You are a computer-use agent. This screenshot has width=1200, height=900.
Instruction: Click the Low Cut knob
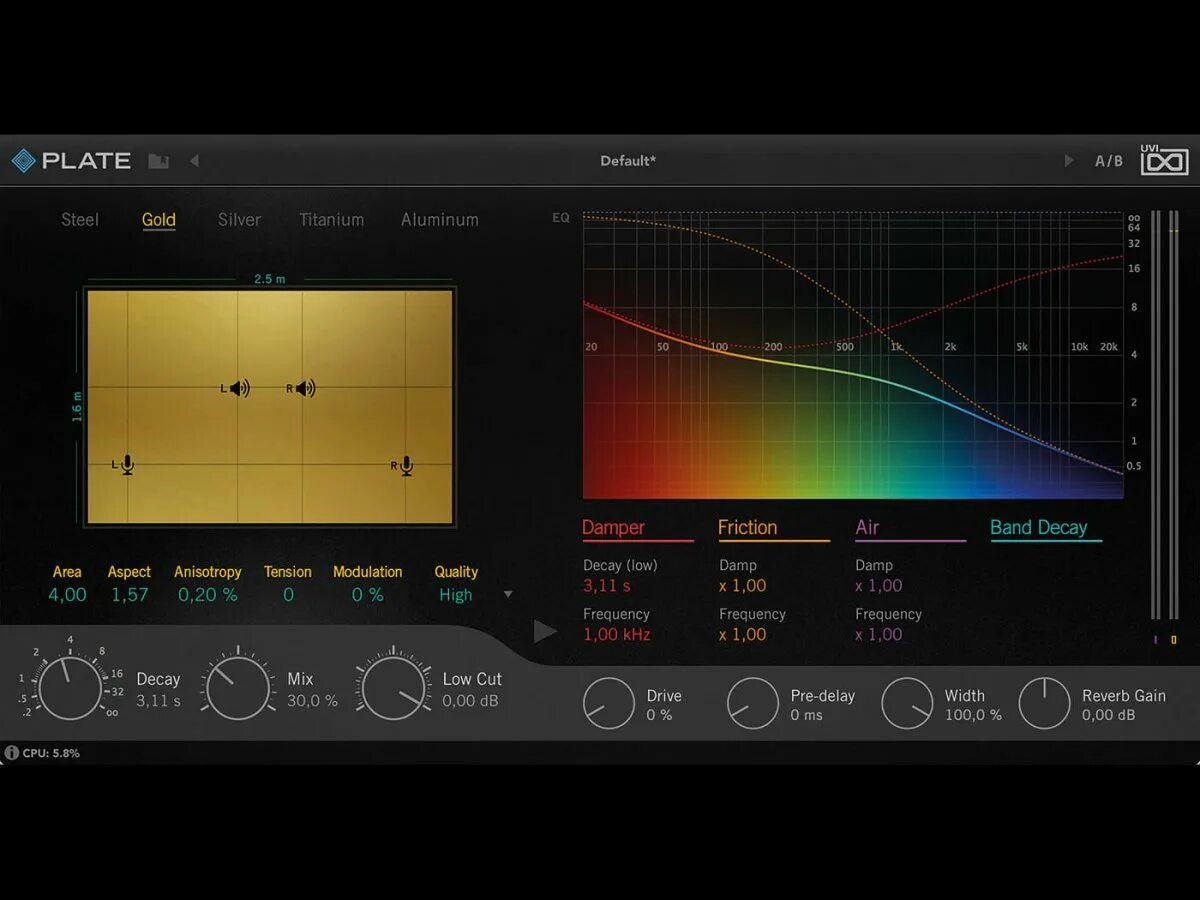click(x=395, y=686)
